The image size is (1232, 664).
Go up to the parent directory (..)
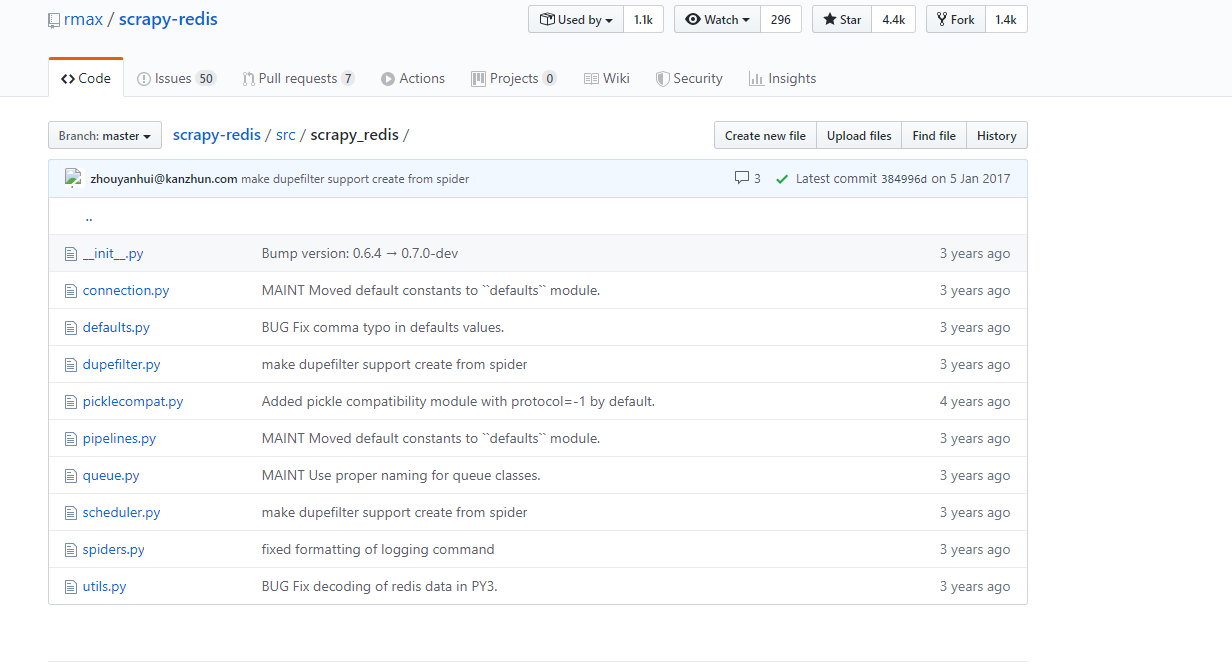coord(89,216)
